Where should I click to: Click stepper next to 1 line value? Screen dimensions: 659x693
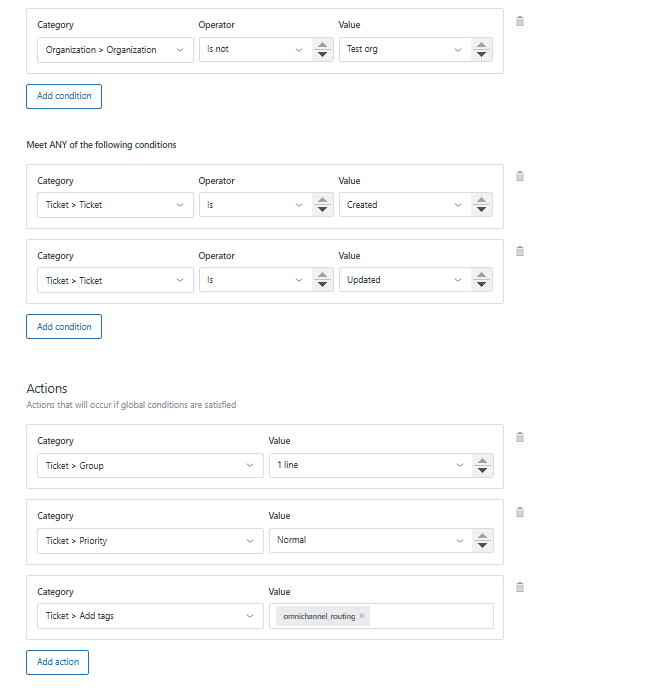pos(482,466)
